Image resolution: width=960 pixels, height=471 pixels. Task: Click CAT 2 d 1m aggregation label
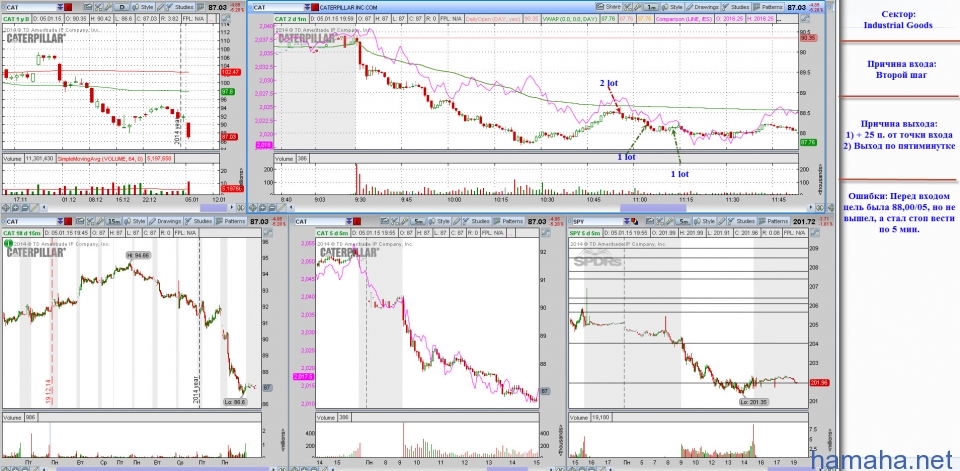[291, 19]
